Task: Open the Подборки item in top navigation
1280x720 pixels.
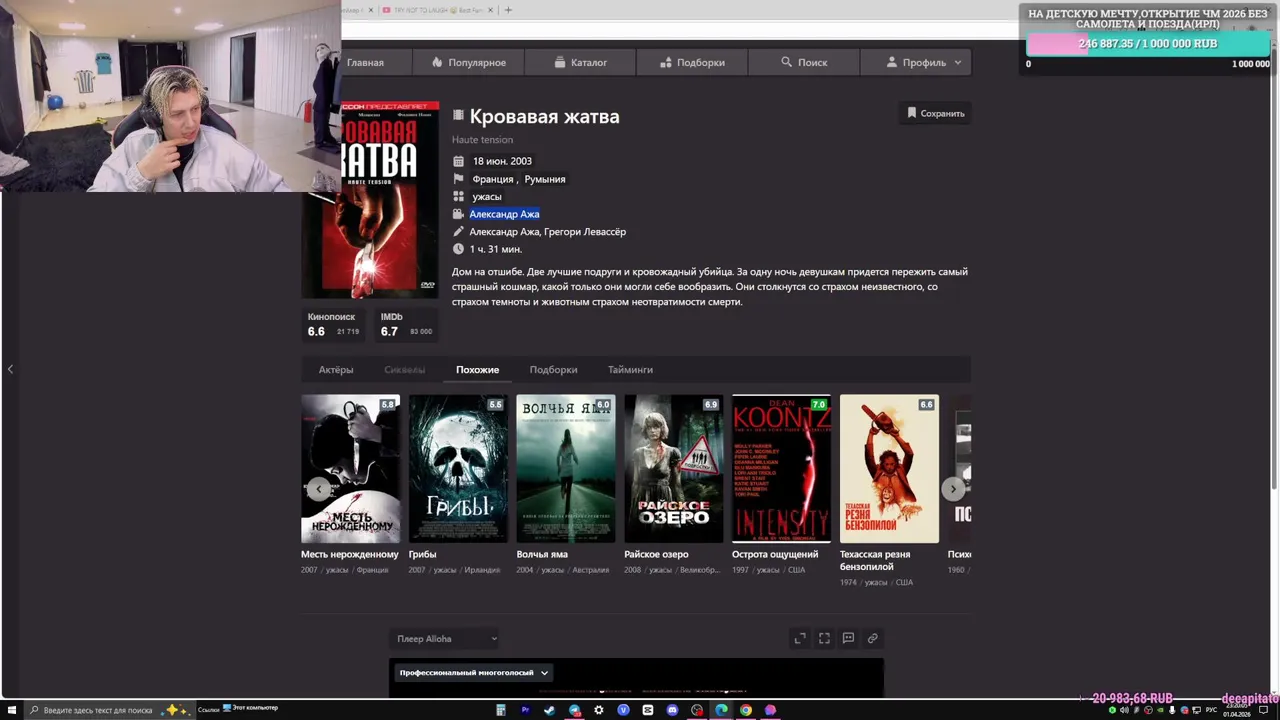Action: [692, 62]
